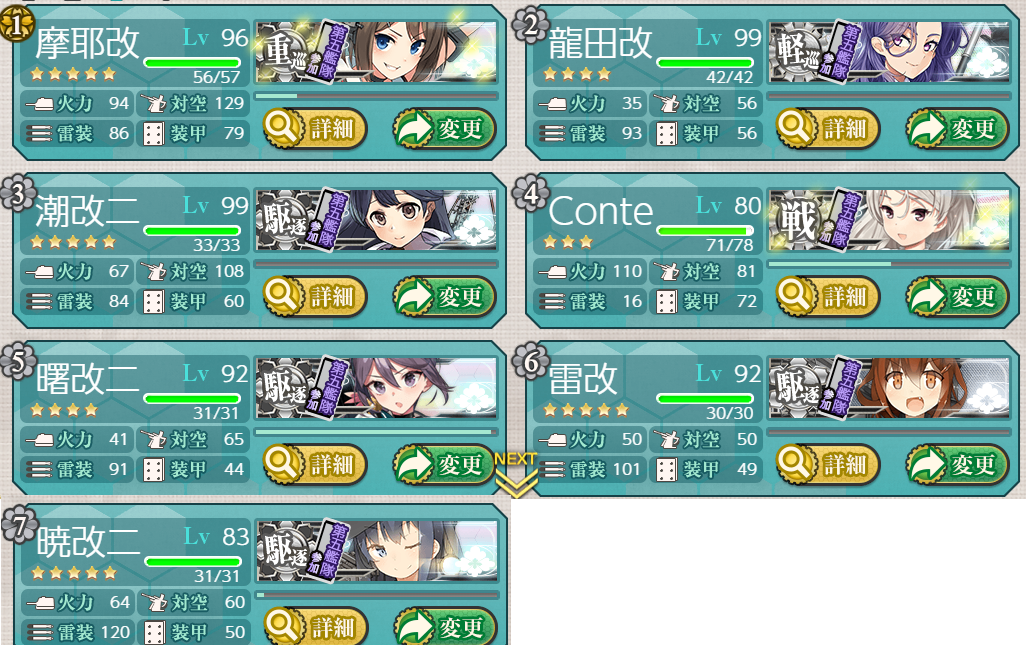Change ship 雷改 in slot 6

pyautogui.click(x=957, y=464)
